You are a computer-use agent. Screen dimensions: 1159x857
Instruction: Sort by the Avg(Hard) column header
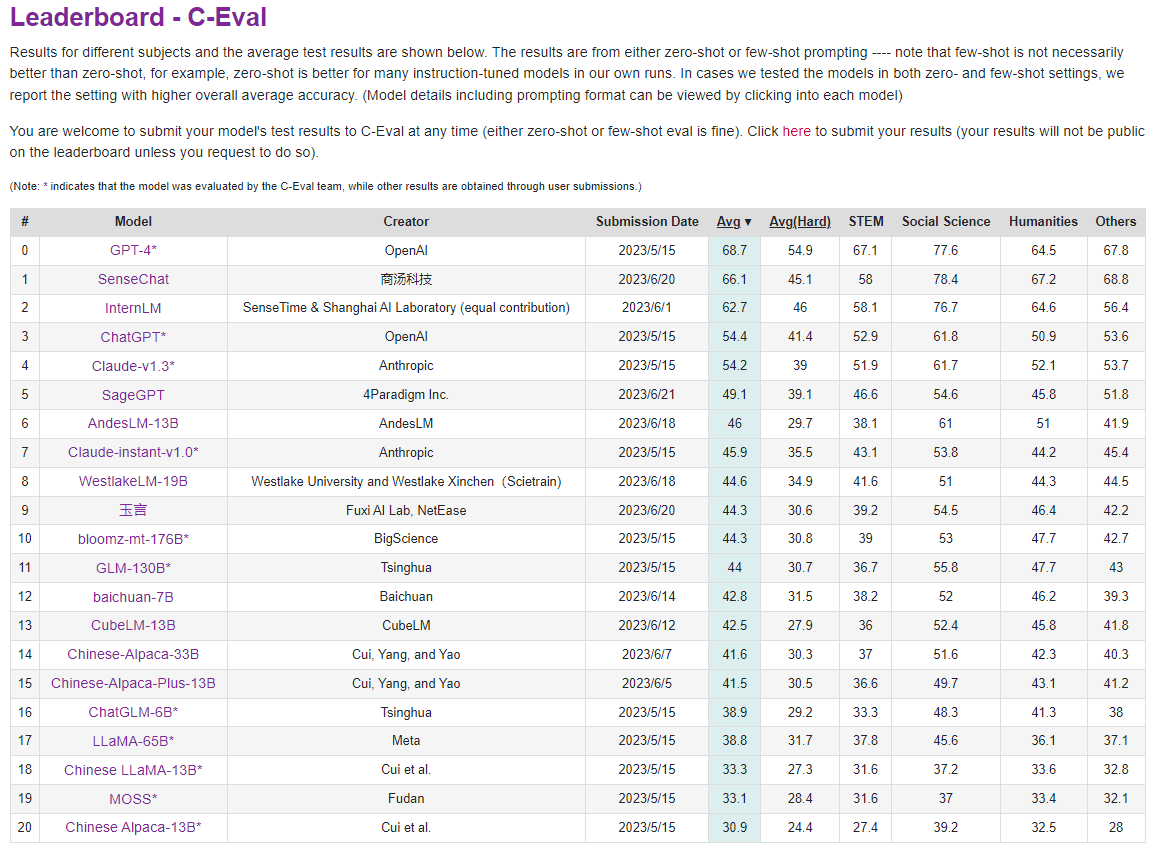click(799, 222)
